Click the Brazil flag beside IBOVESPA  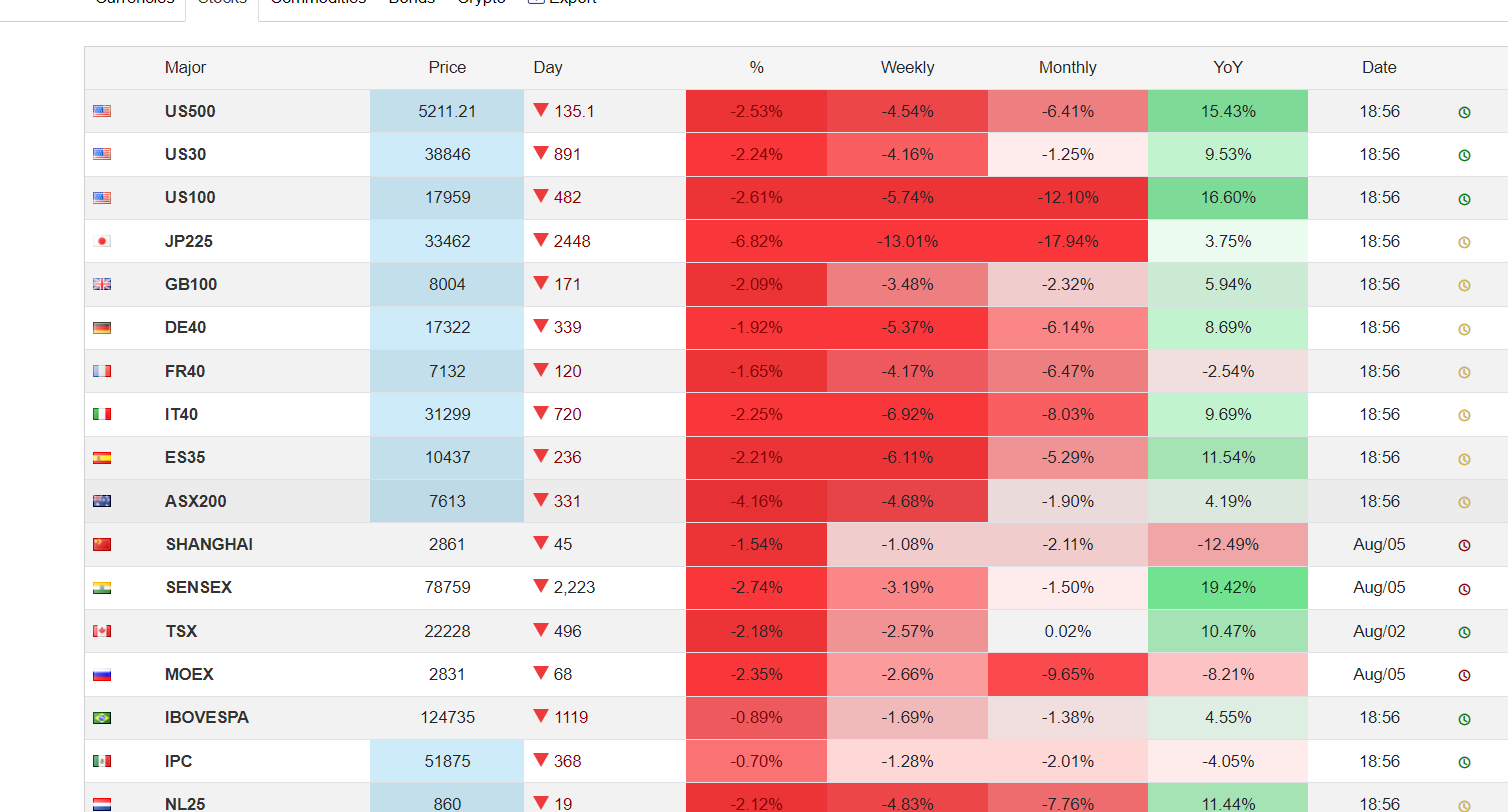click(102, 718)
